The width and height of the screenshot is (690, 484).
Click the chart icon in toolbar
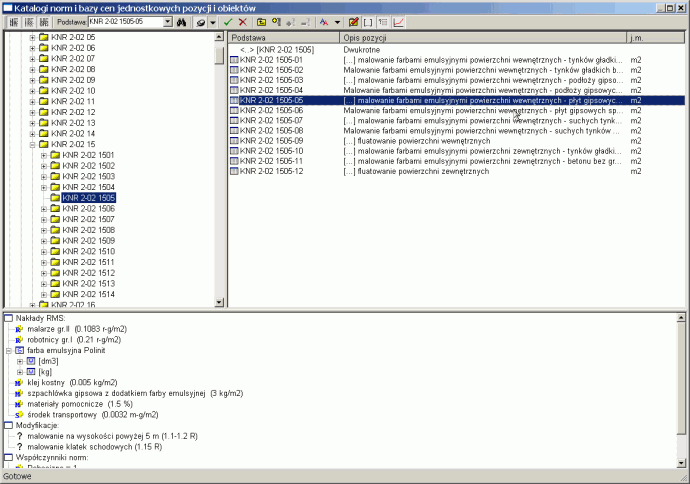400,21
